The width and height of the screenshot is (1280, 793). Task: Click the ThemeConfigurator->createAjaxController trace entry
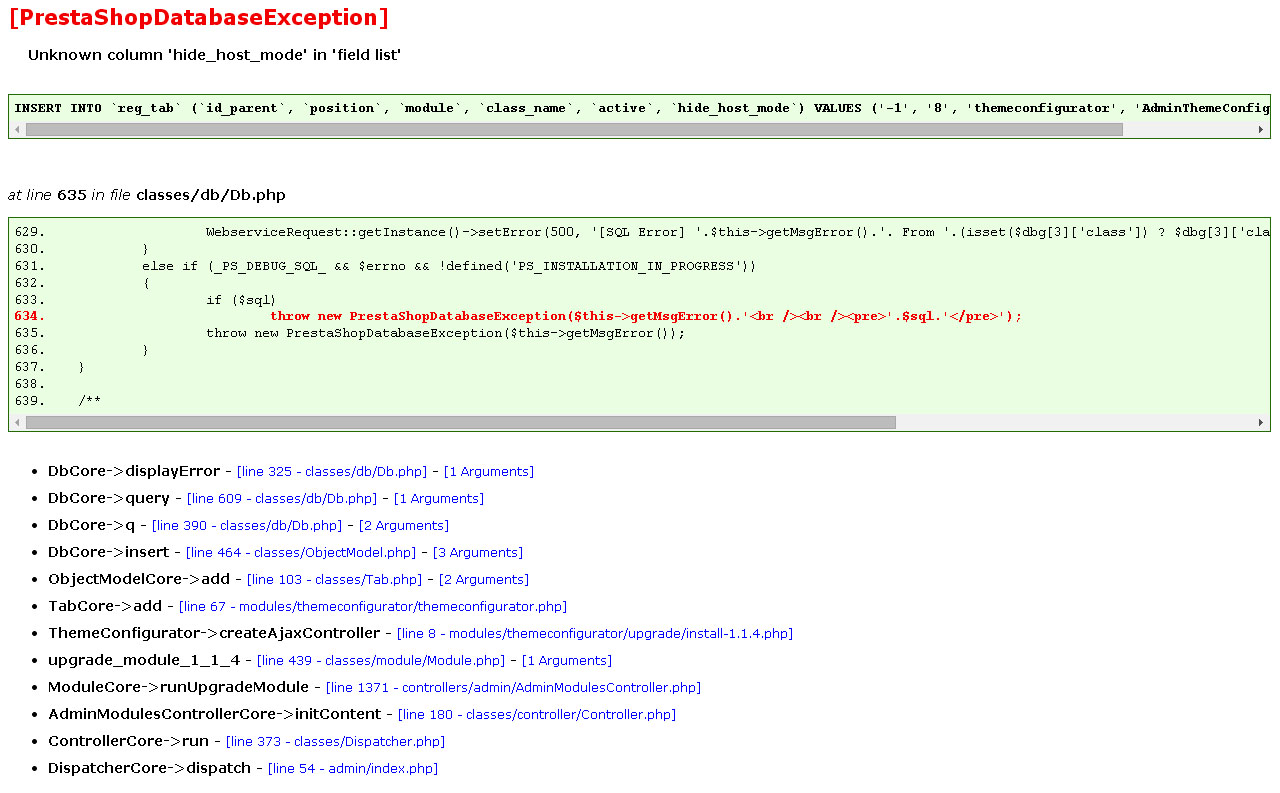pos(214,633)
